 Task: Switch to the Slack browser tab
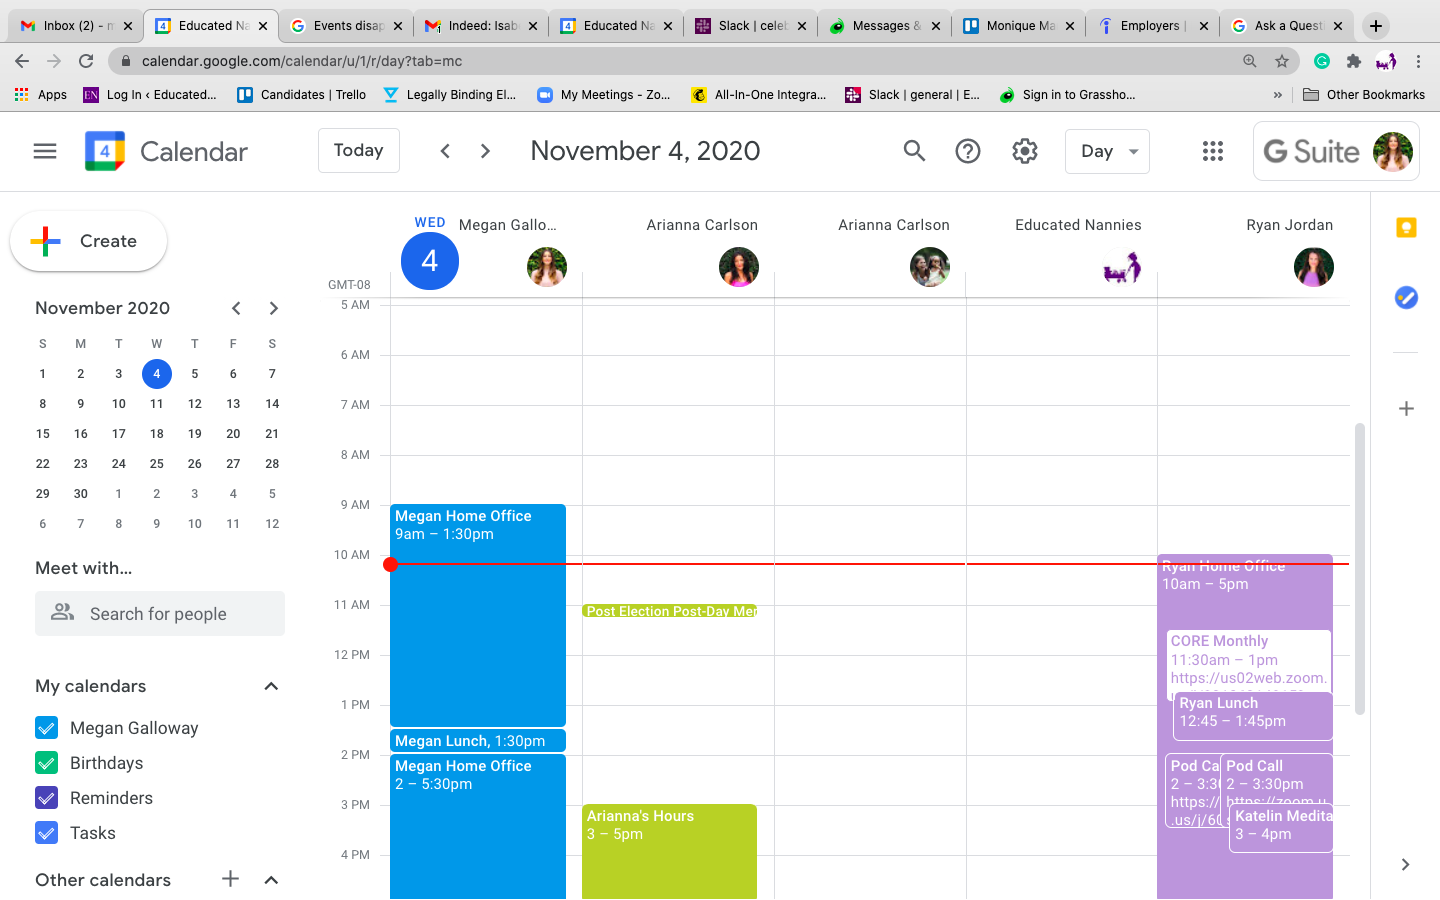746,25
